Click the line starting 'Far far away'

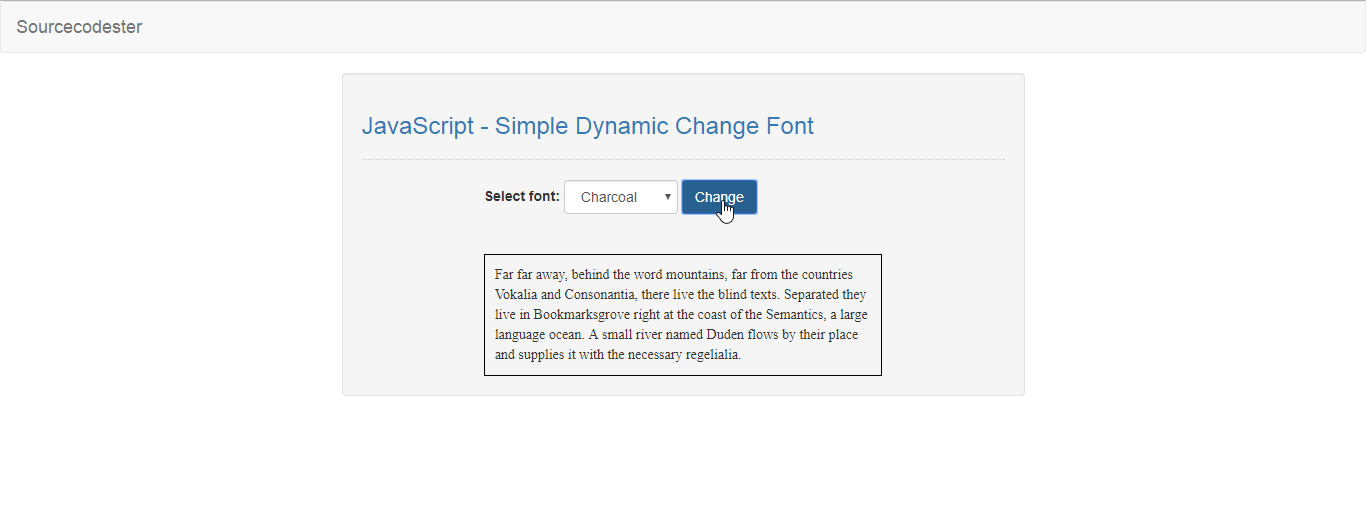point(674,274)
